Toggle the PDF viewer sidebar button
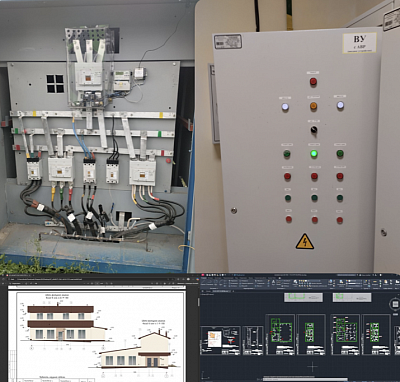 pyautogui.click(x=3, y=283)
